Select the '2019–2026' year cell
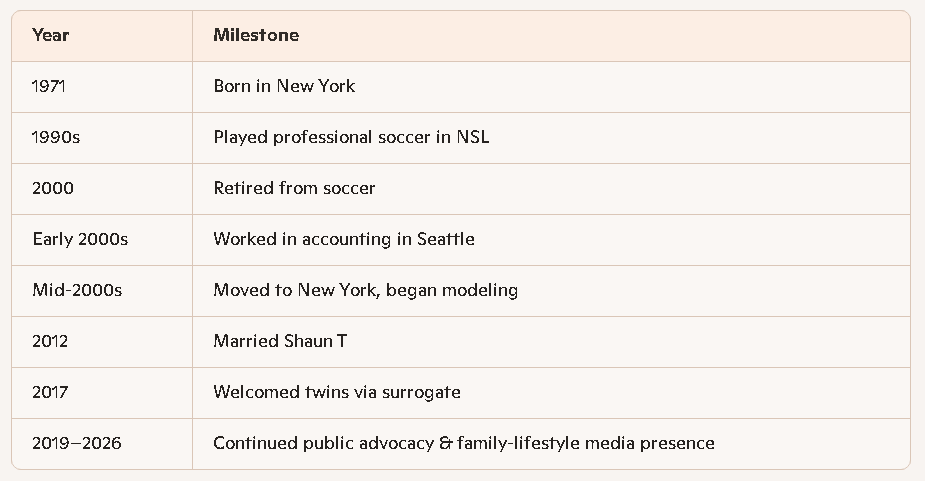This screenshot has height=481, width=925. coord(77,443)
